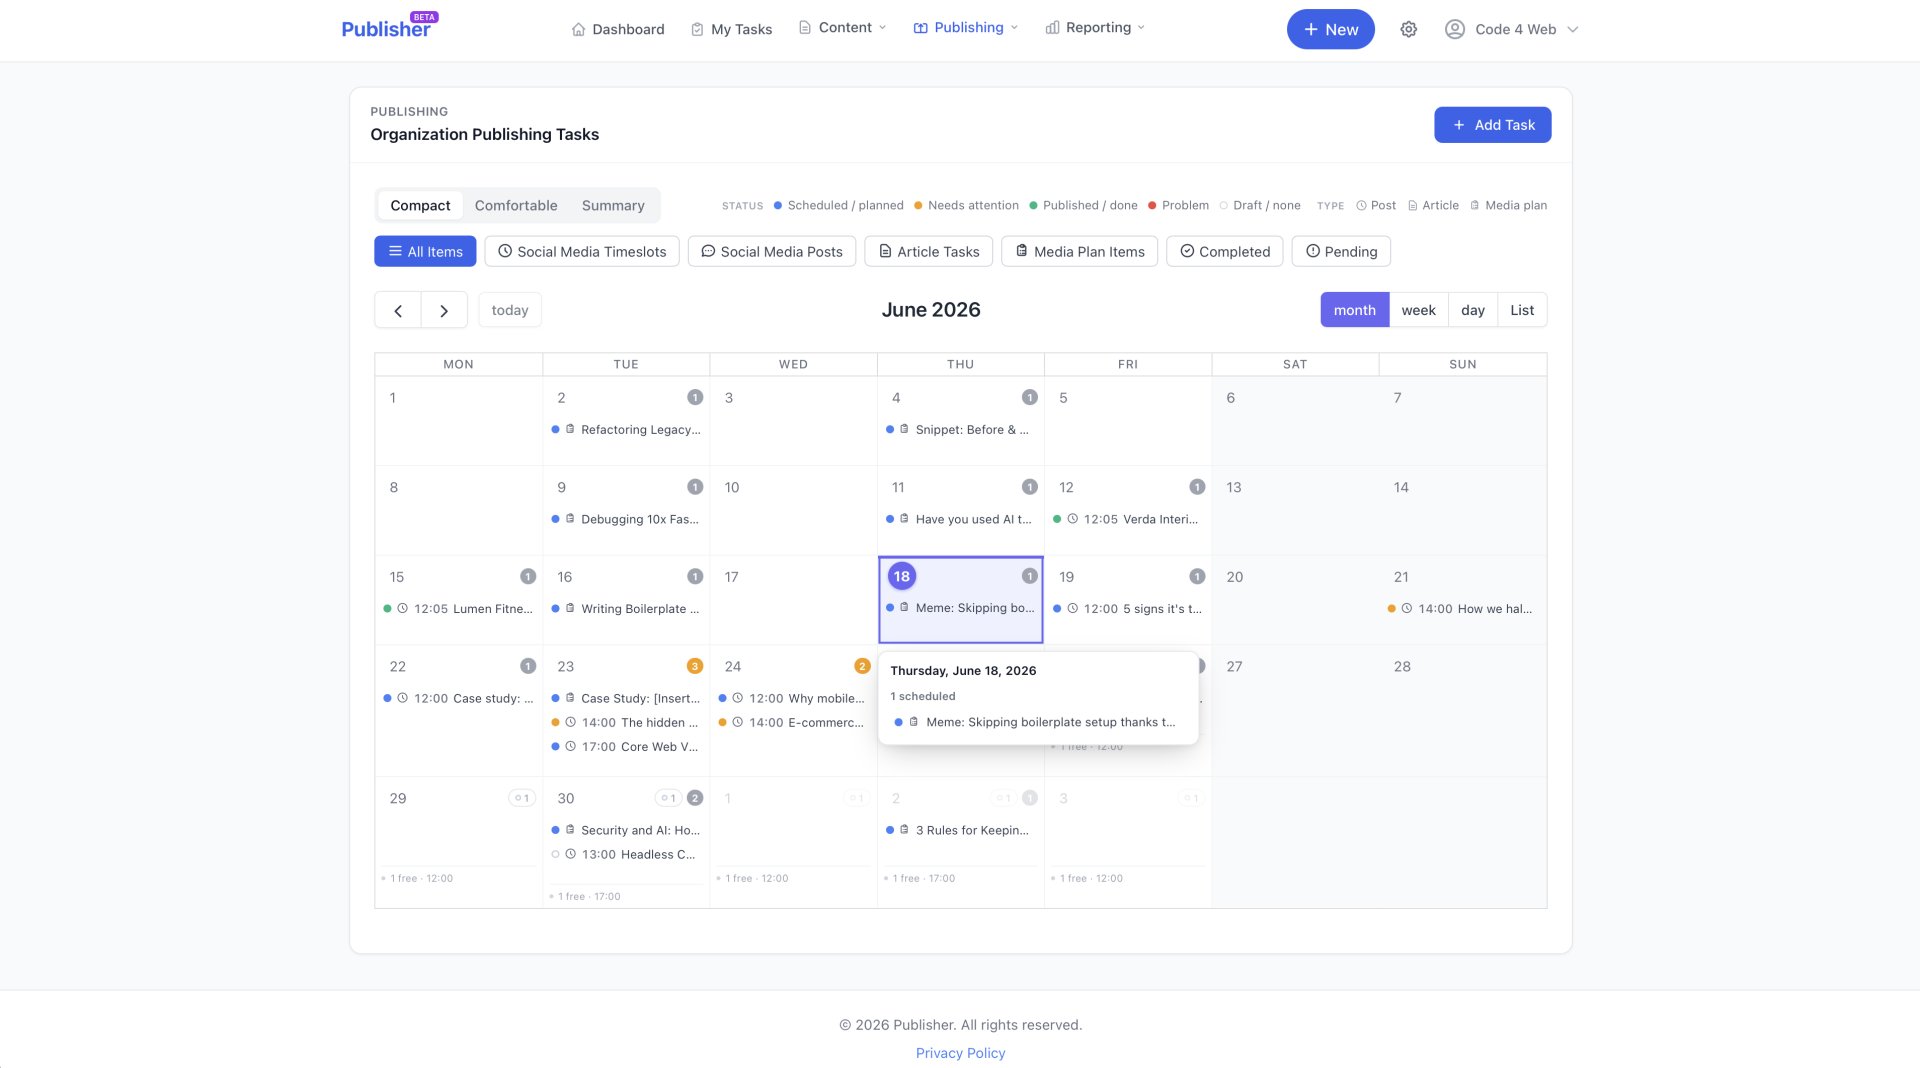Screen dimensions: 1920x1068
Task: Open the Debugging 10x Fas... event
Action: [x=626, y=519]
